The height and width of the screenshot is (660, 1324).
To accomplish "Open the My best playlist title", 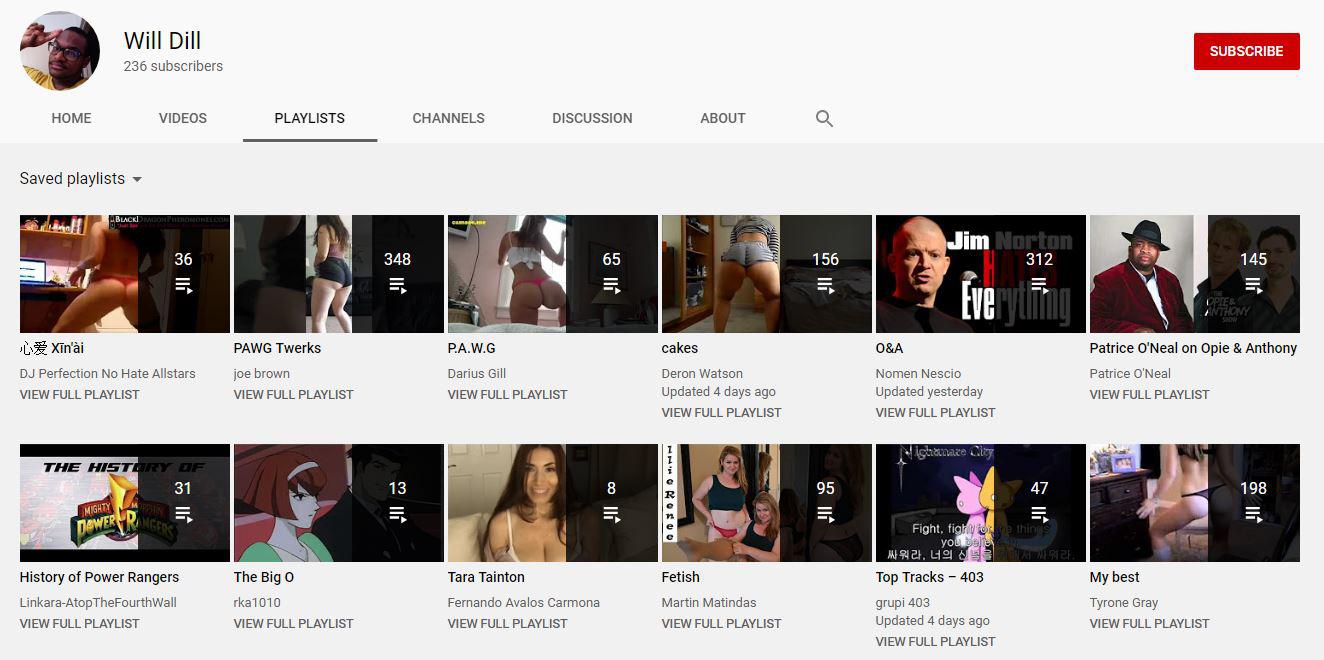I will pyautogui.click(x=1115, y=577).
